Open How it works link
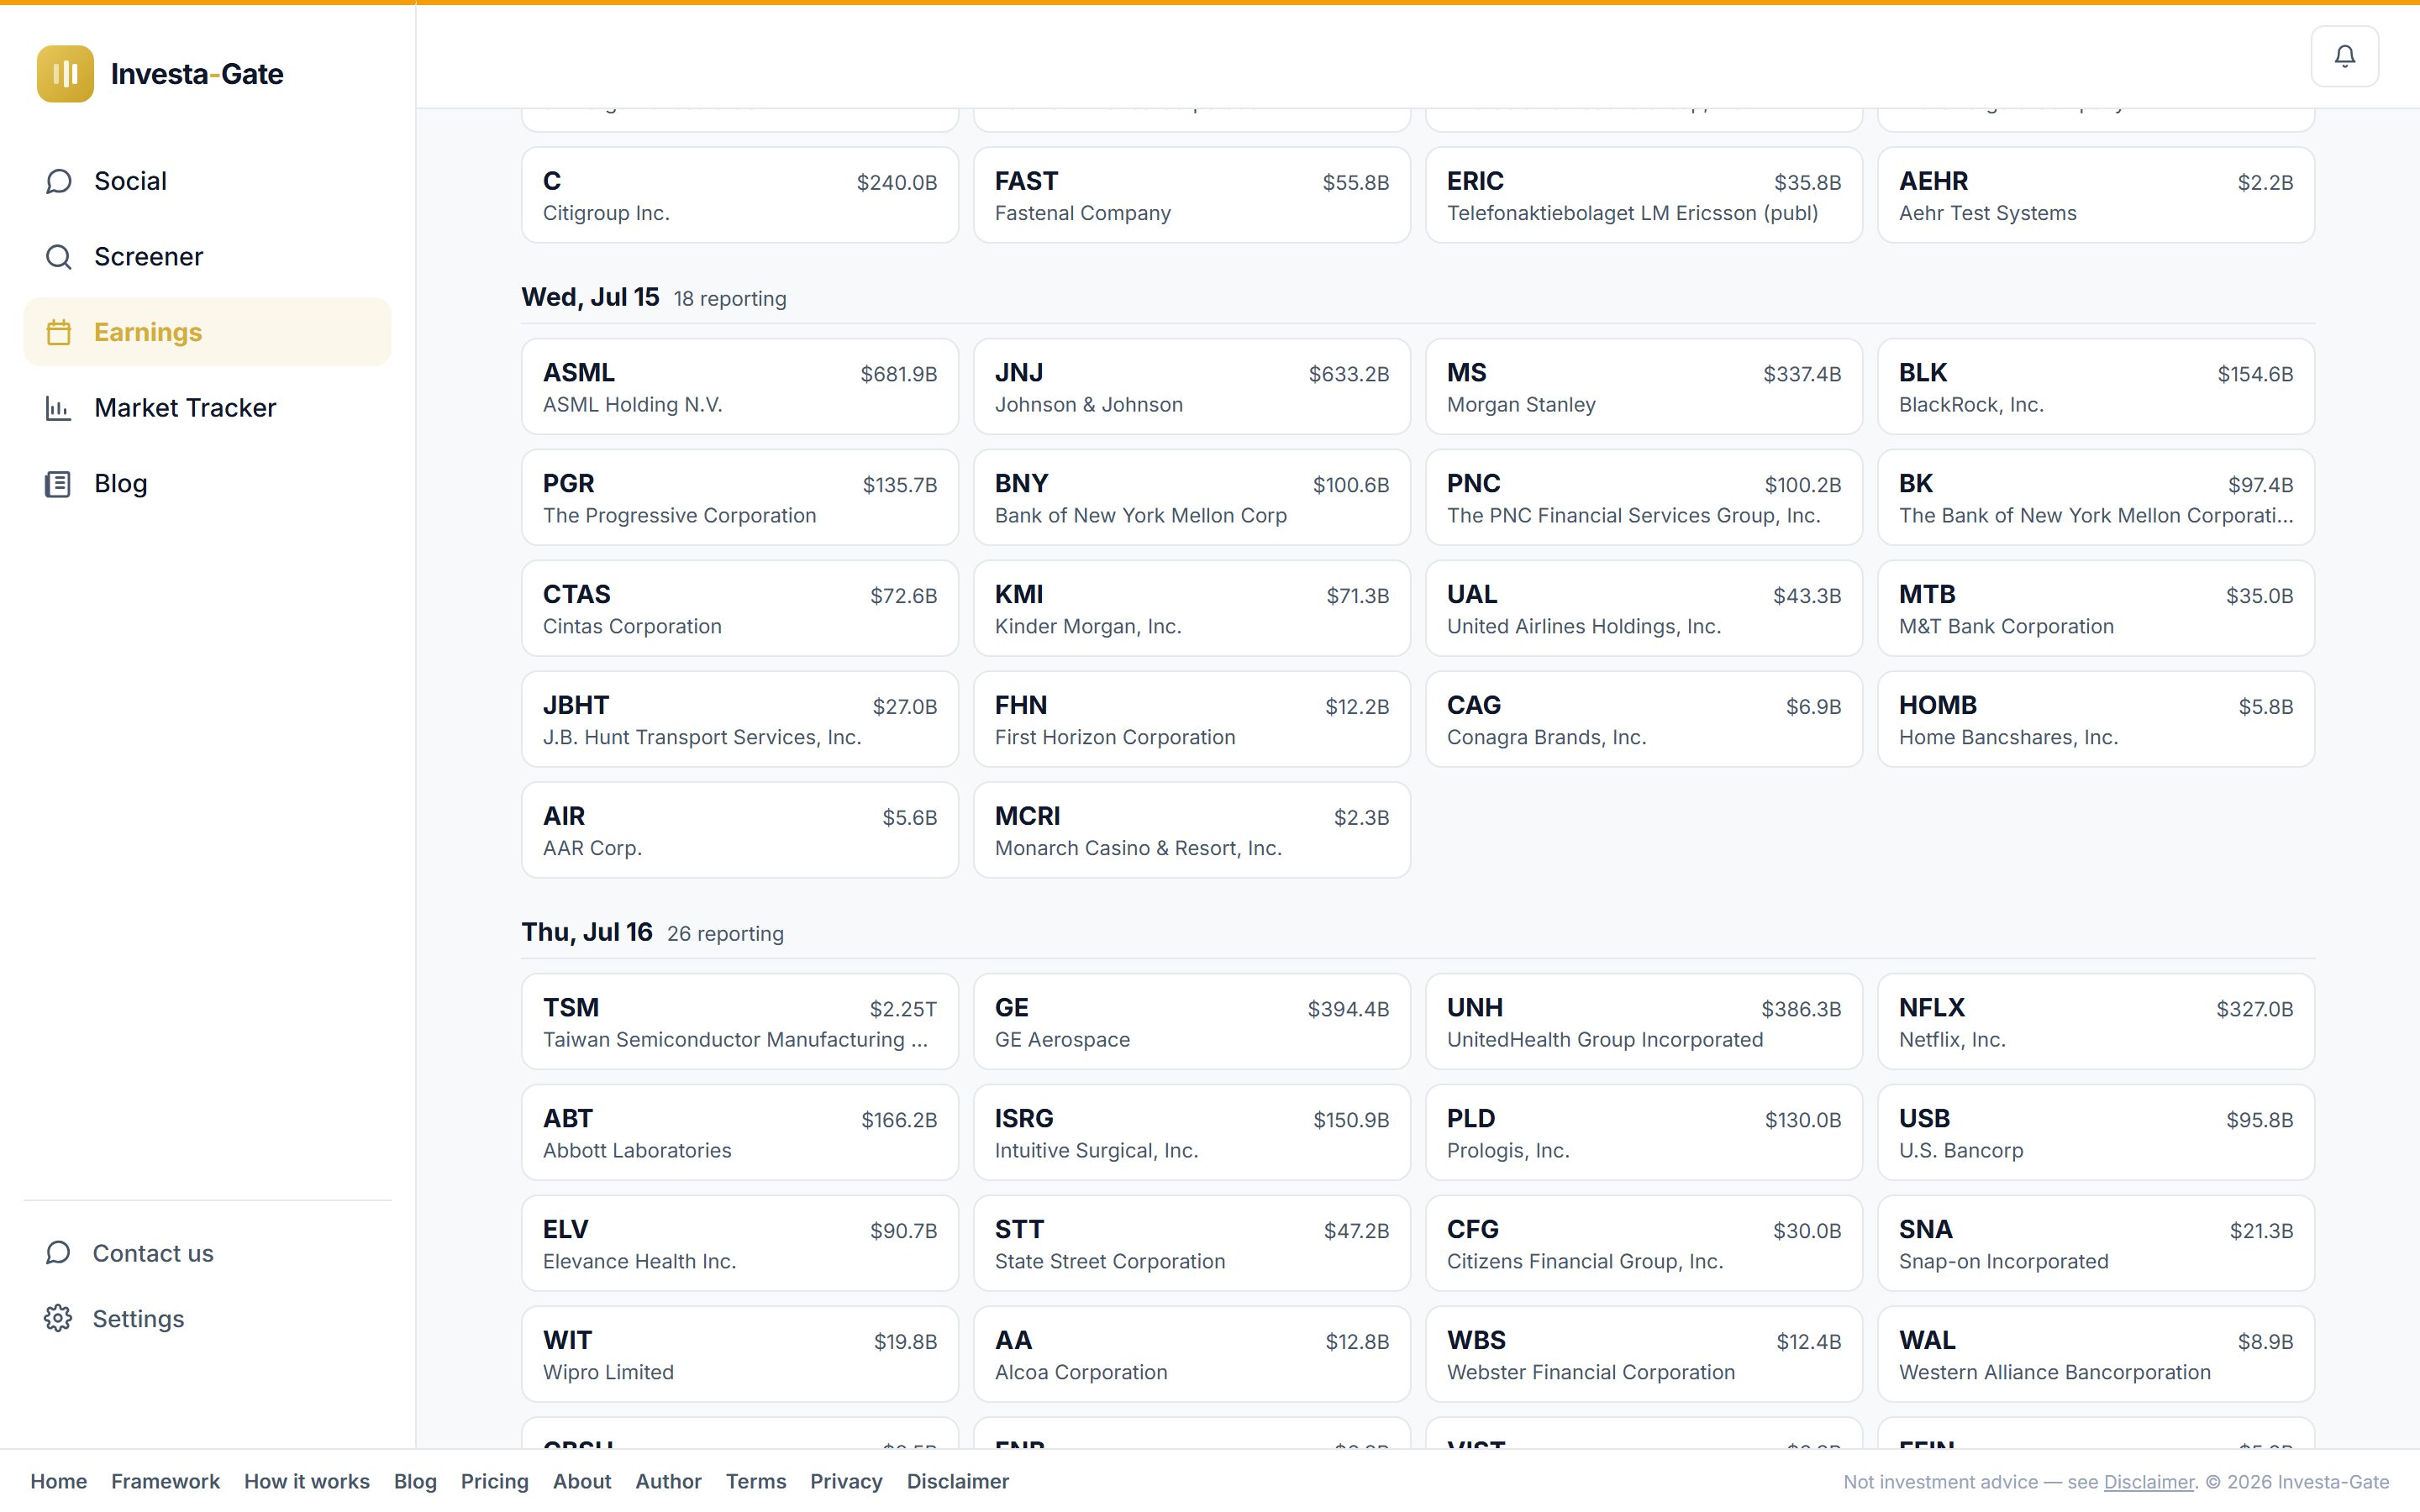This screenshot has height=1512, width=2420. pos(307,1481)
